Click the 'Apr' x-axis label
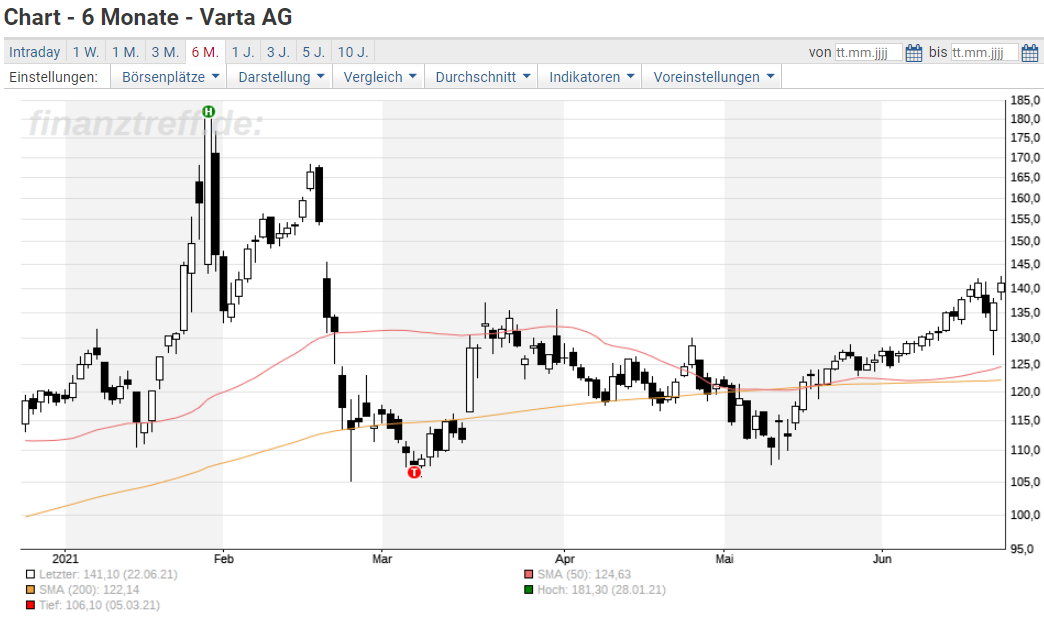1044x617 pixels. [x=565, y=559]
